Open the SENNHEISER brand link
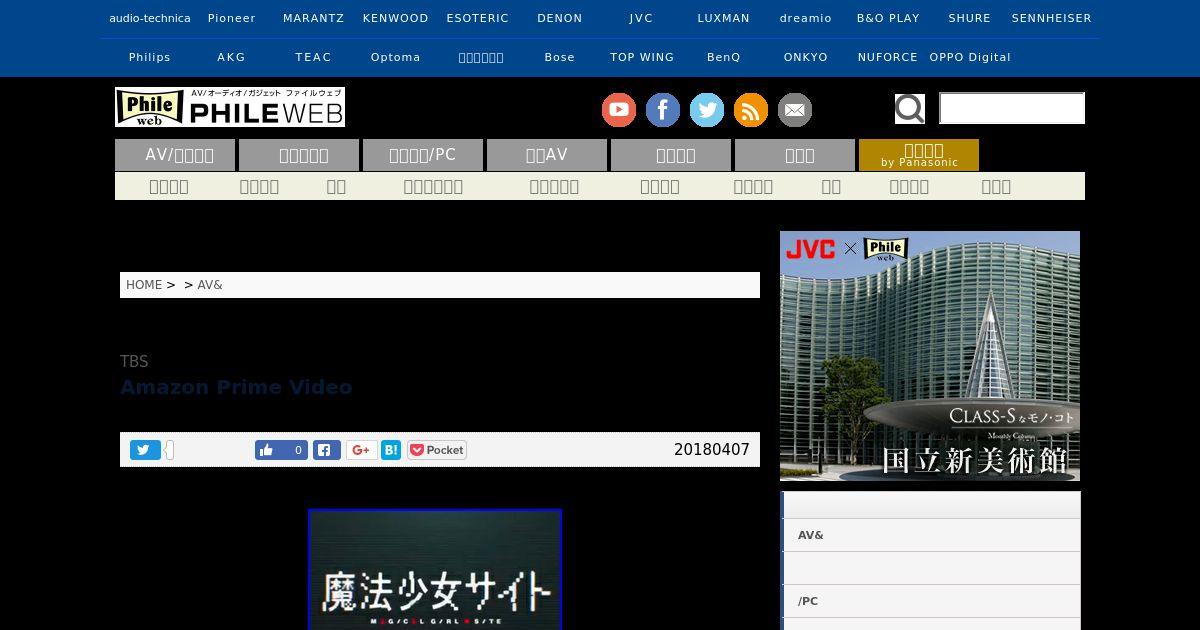This screenshot has width=1200, height=630. (1052, 18)
